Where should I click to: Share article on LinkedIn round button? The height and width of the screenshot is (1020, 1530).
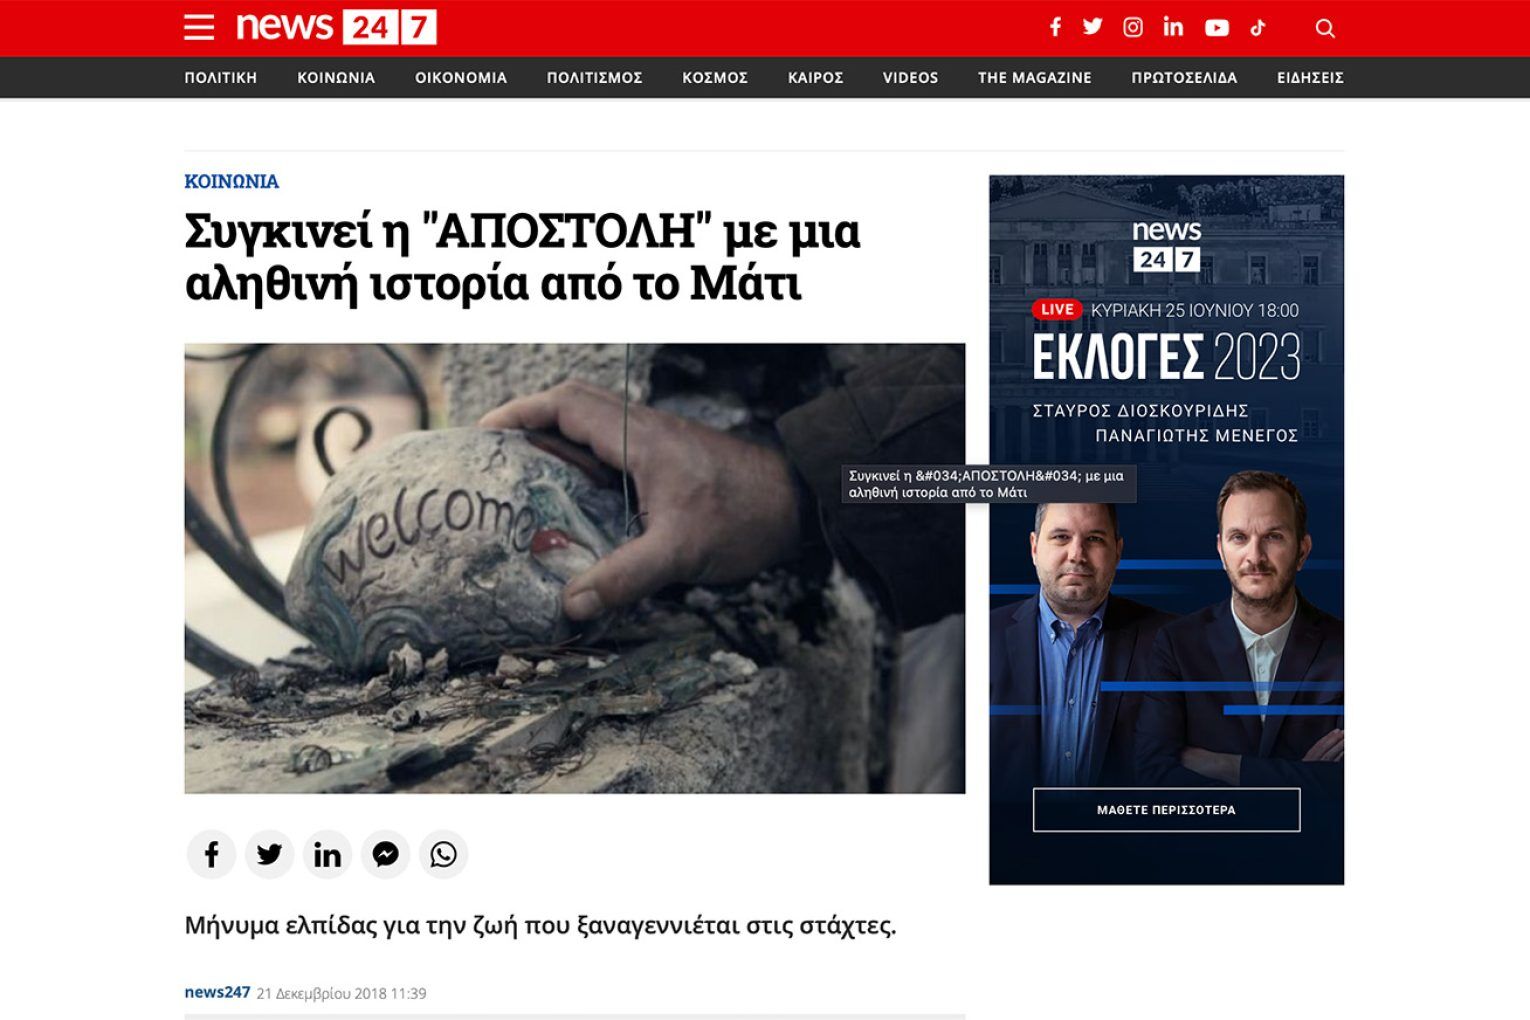tap(327, 854)
